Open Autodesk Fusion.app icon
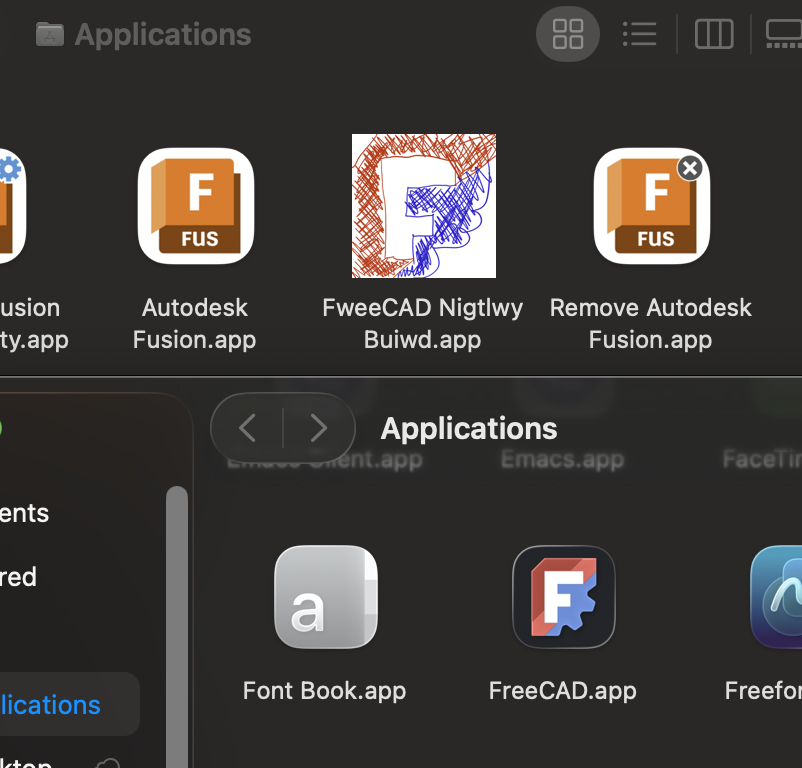The image size is (802, 768). coord(196,206)
